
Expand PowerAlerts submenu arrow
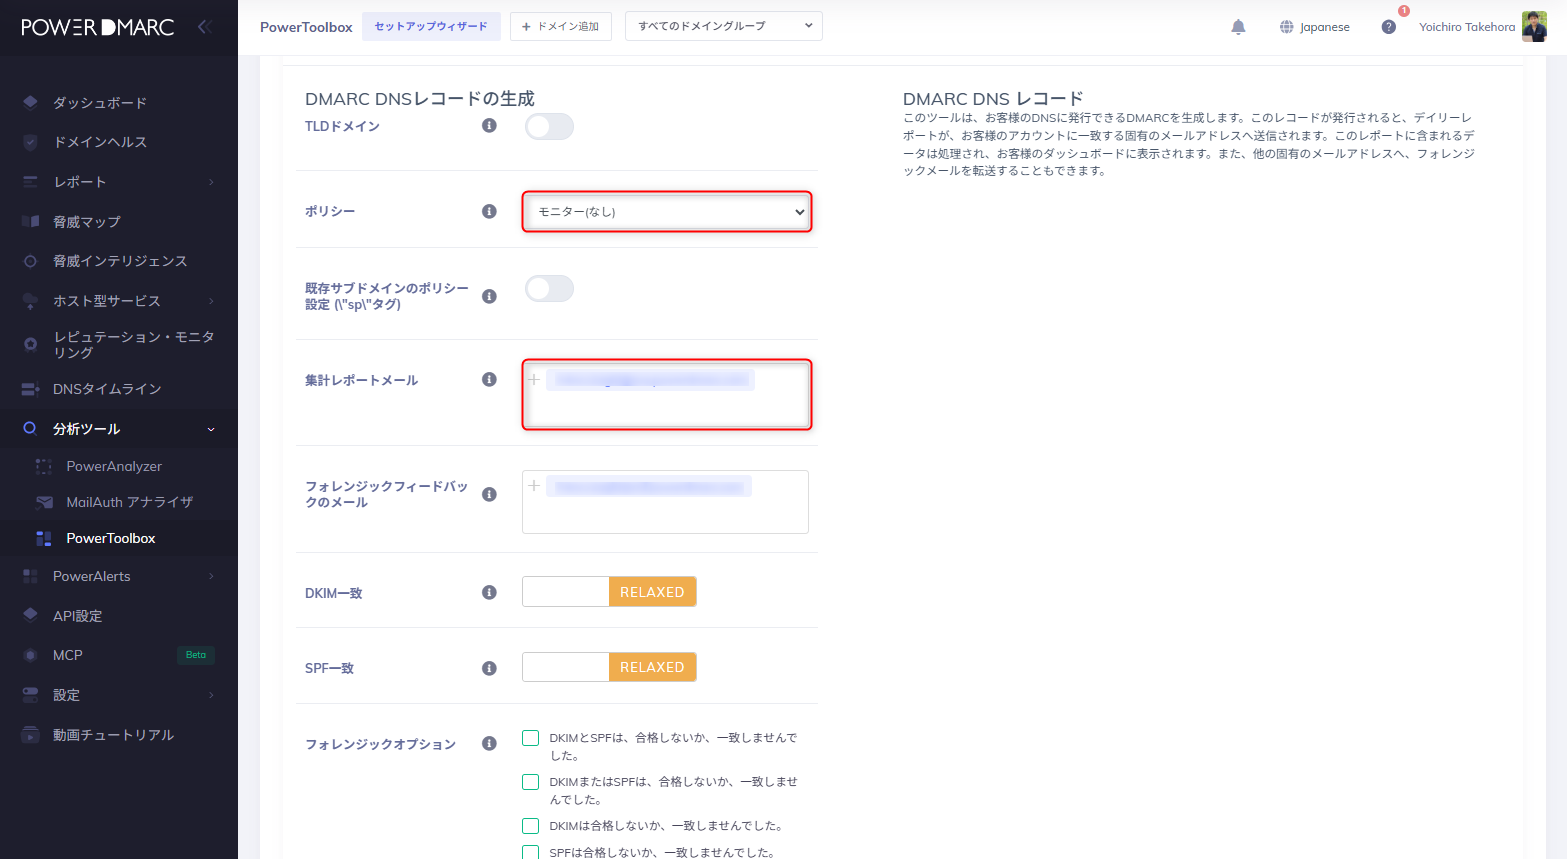[211, 576]
